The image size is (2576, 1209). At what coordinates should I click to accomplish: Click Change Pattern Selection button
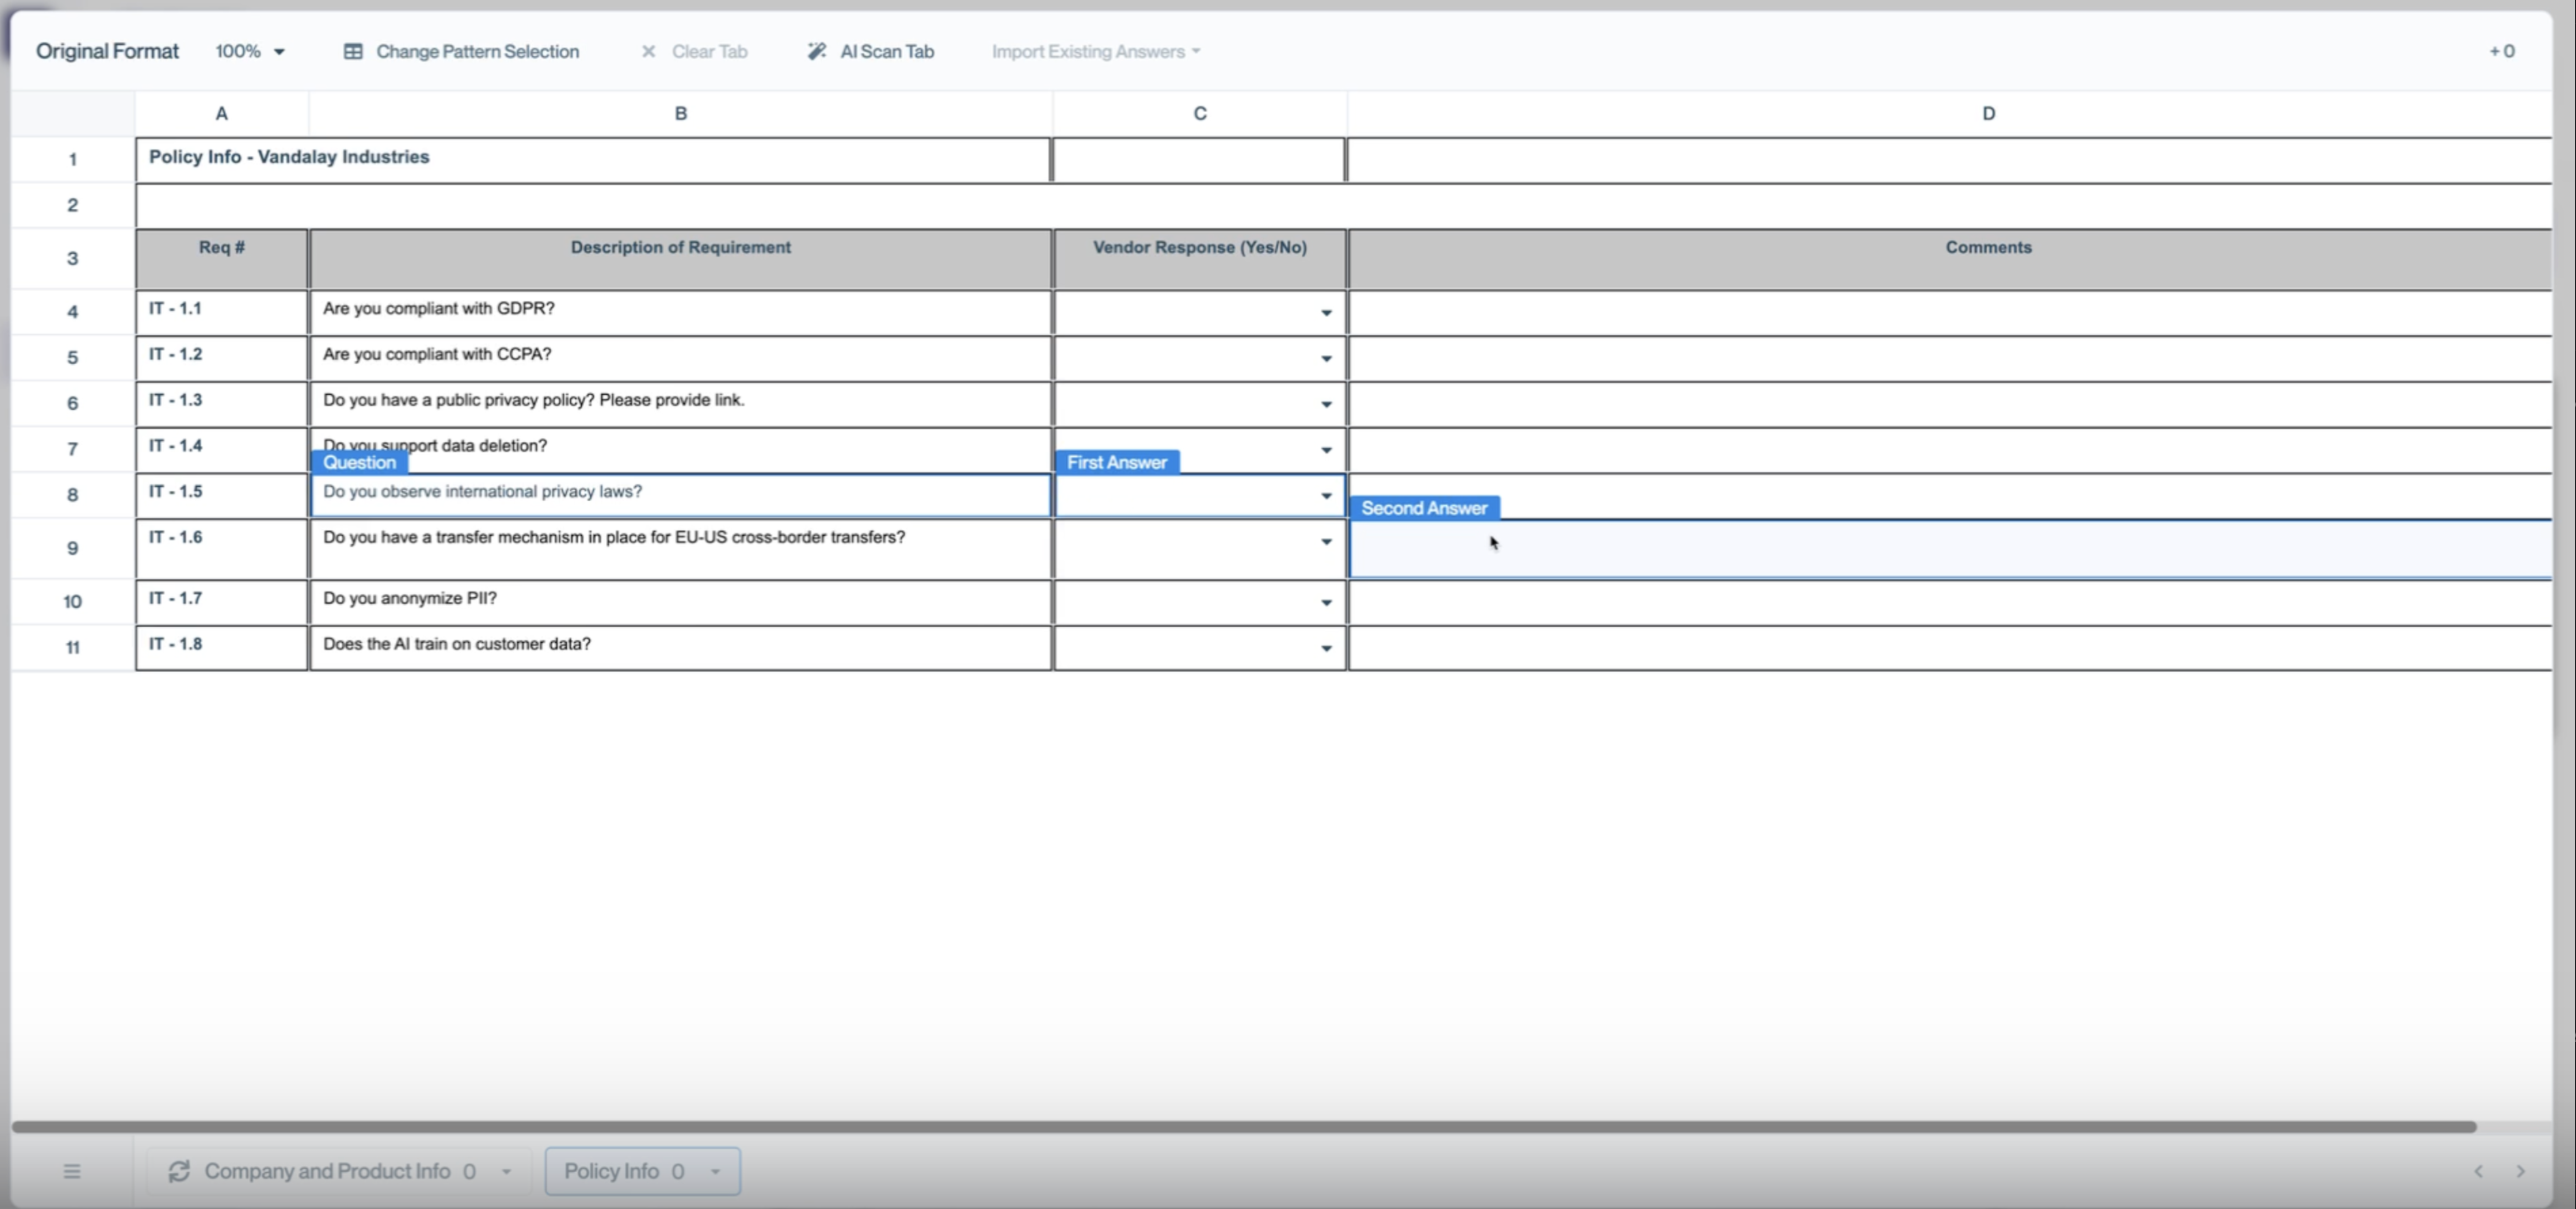click(x=477, y=52)
